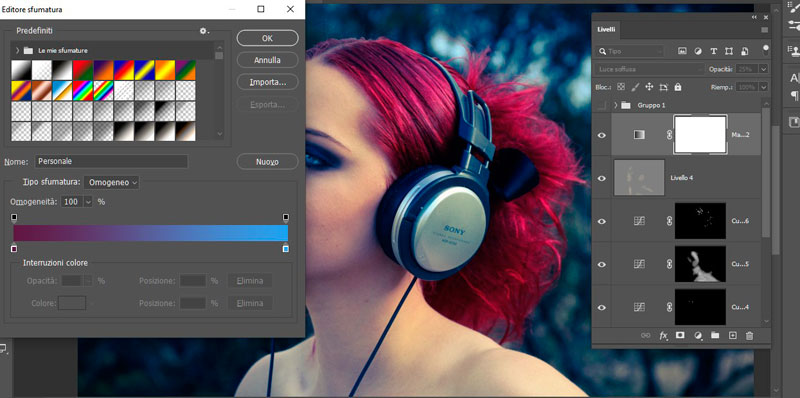Create new fill or adjustment layer icon

pyautogui.click(x=698, y=335)
